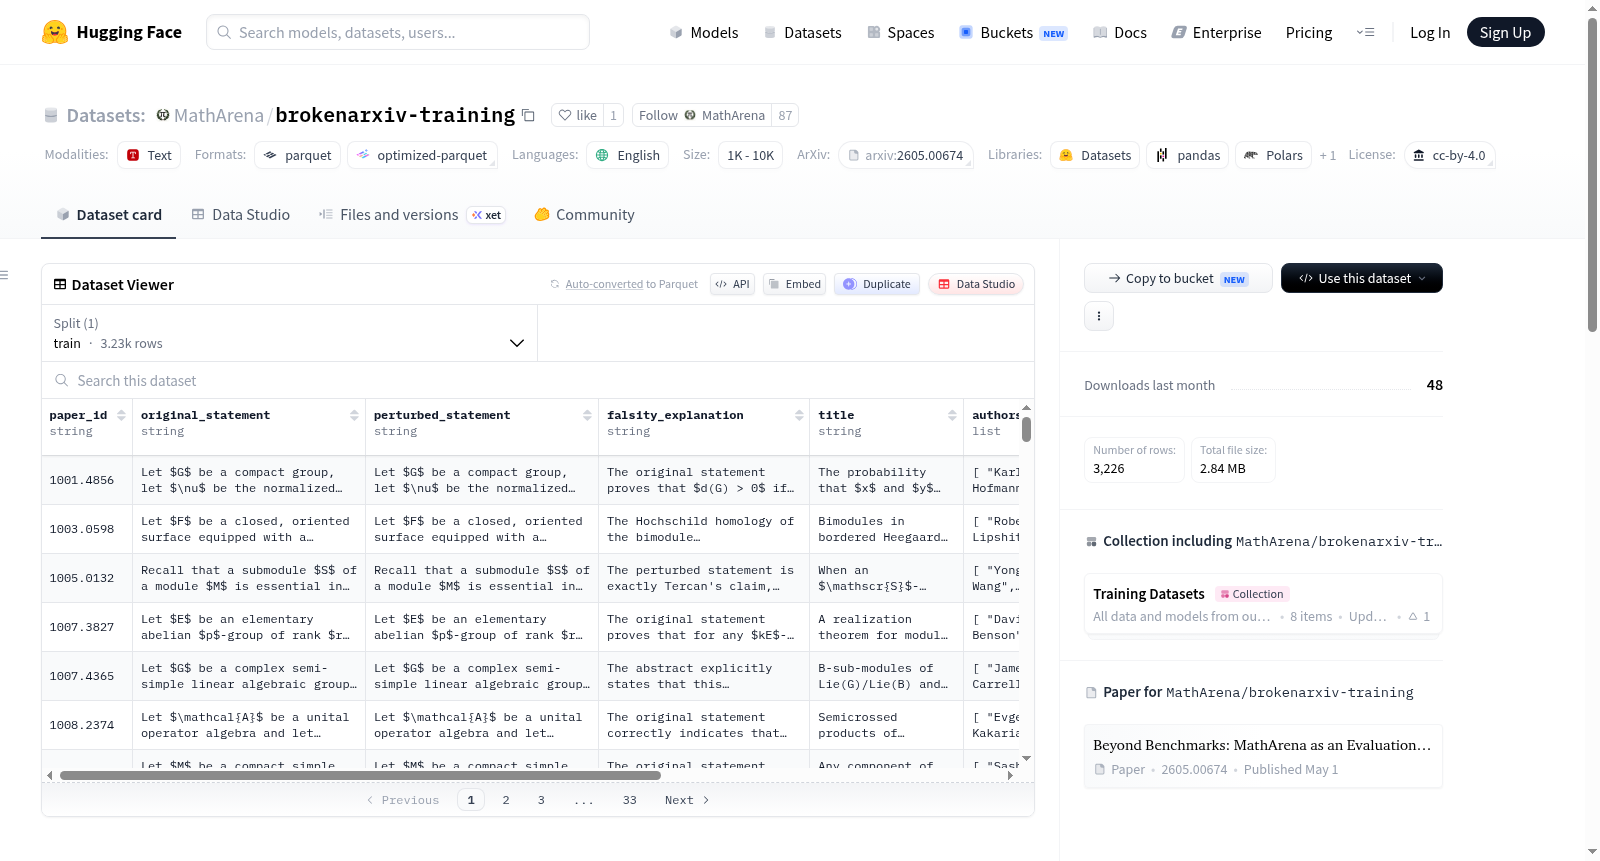Click the left sidebar toggle lines icon

coord(4,274)
